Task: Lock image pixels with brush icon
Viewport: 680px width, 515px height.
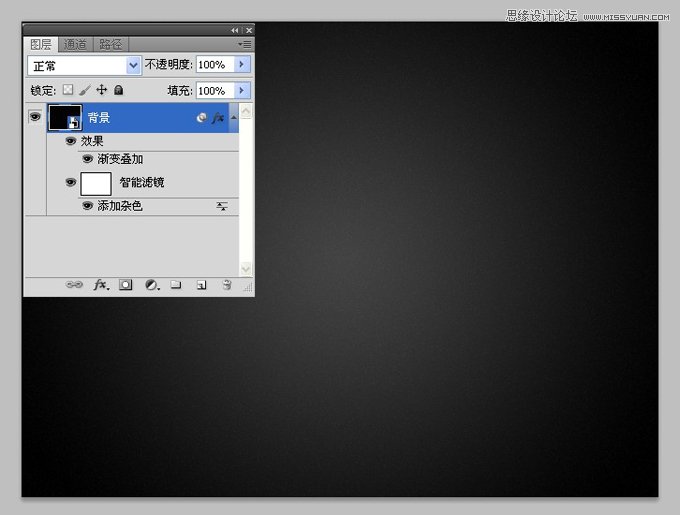Action: (x=85, y=90)
